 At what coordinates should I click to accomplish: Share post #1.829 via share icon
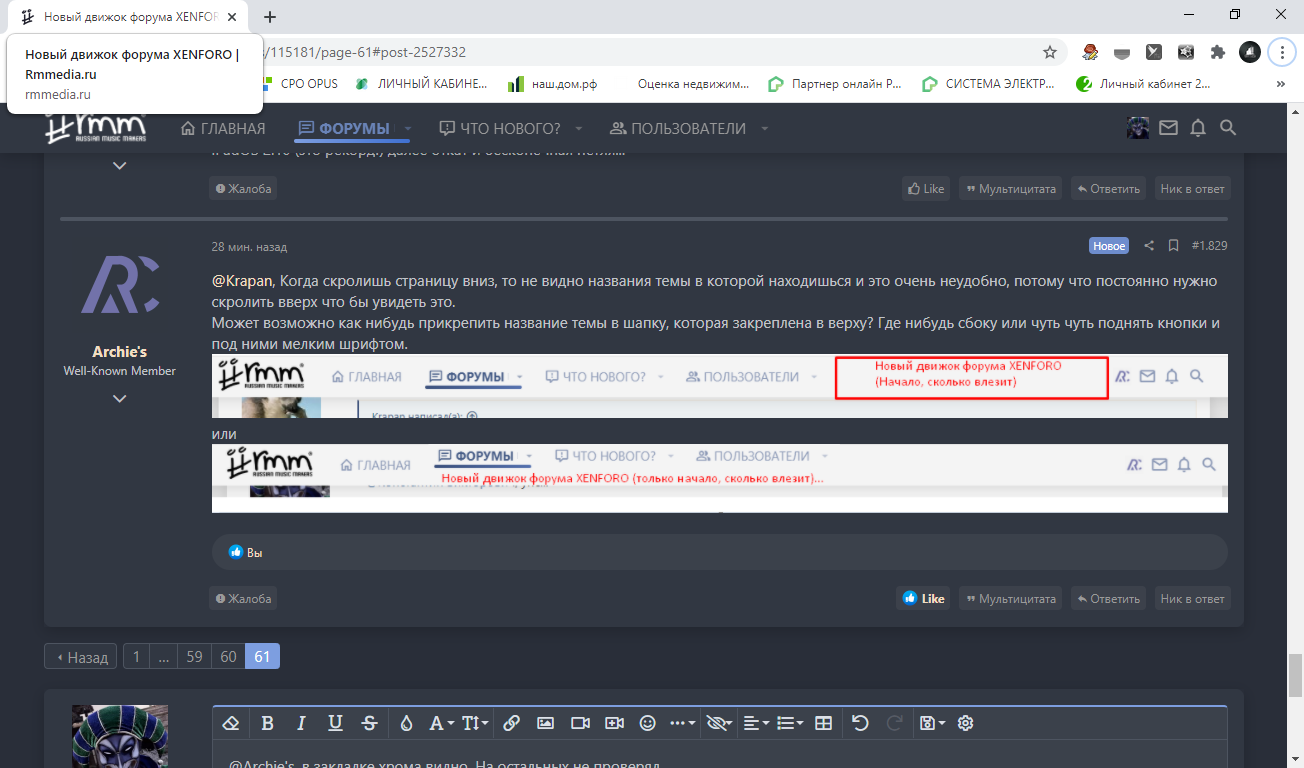click(1149, 246)
